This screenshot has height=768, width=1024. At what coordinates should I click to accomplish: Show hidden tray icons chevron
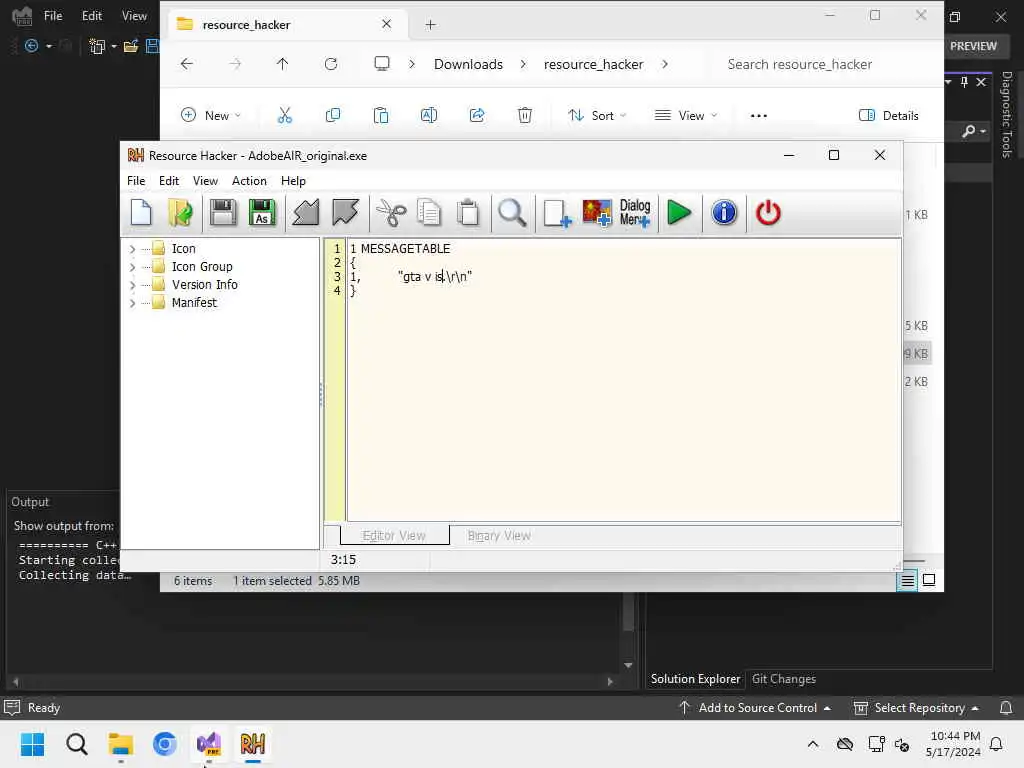(812, 744)
